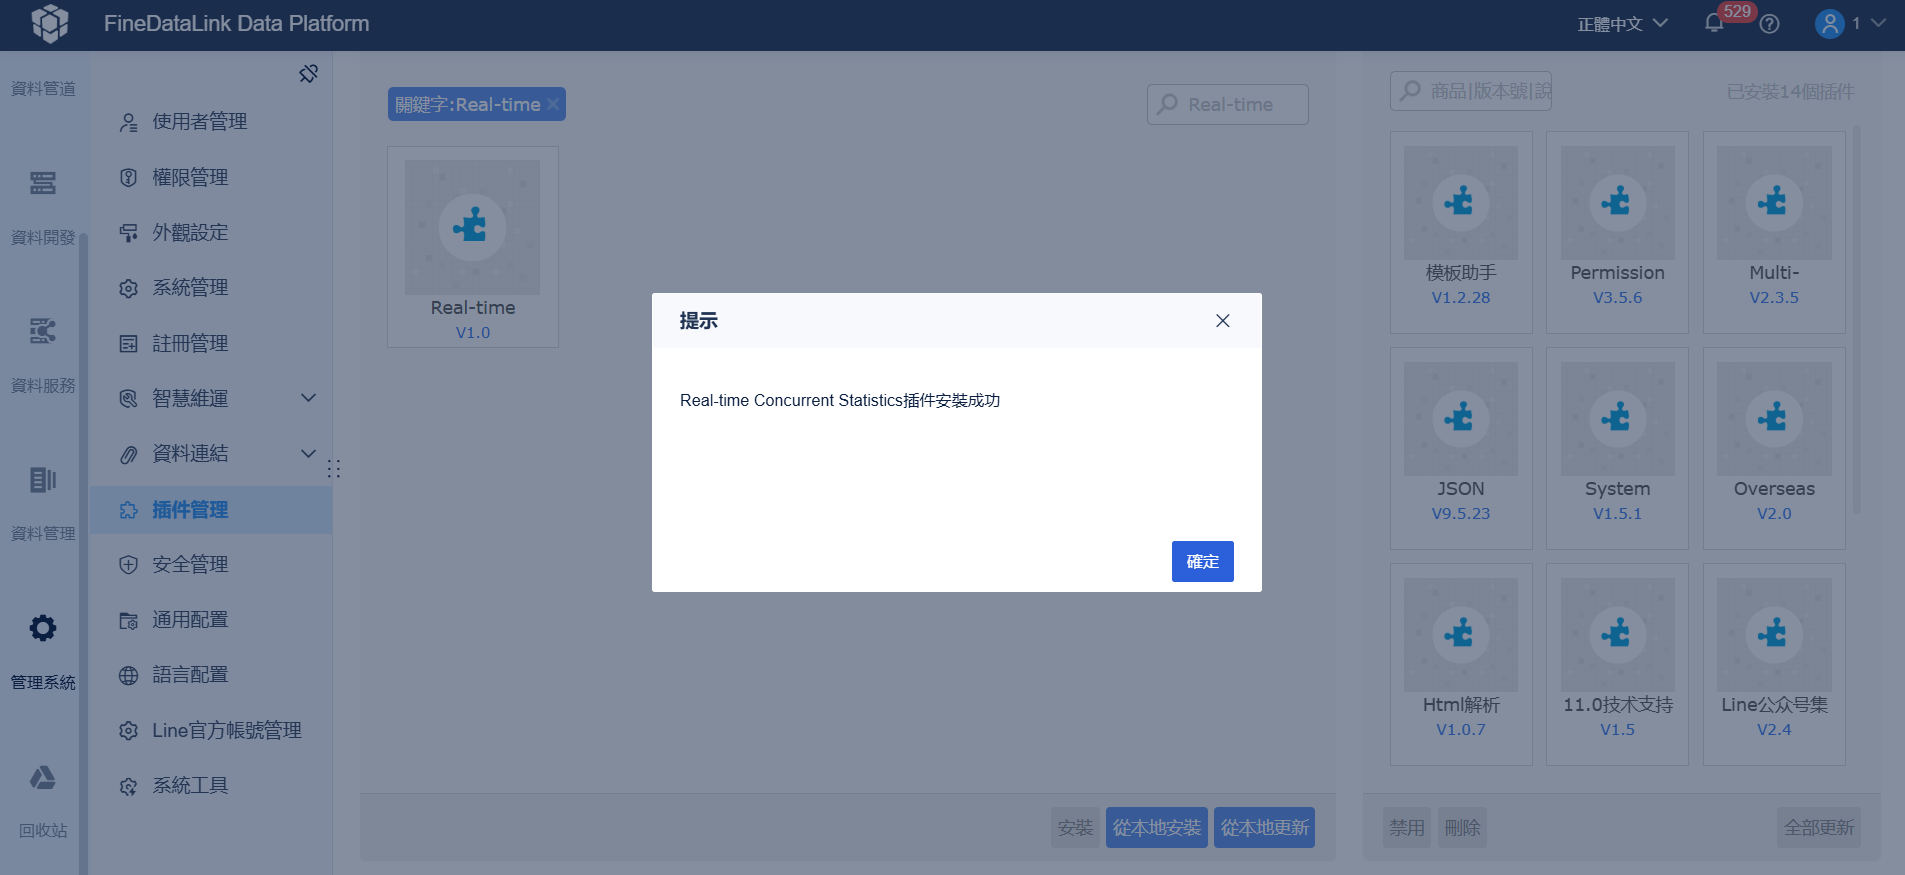Click the sidebar resize drag handle dots
The height and width of the screenshot is (875, 1905).
coord(334,468)
